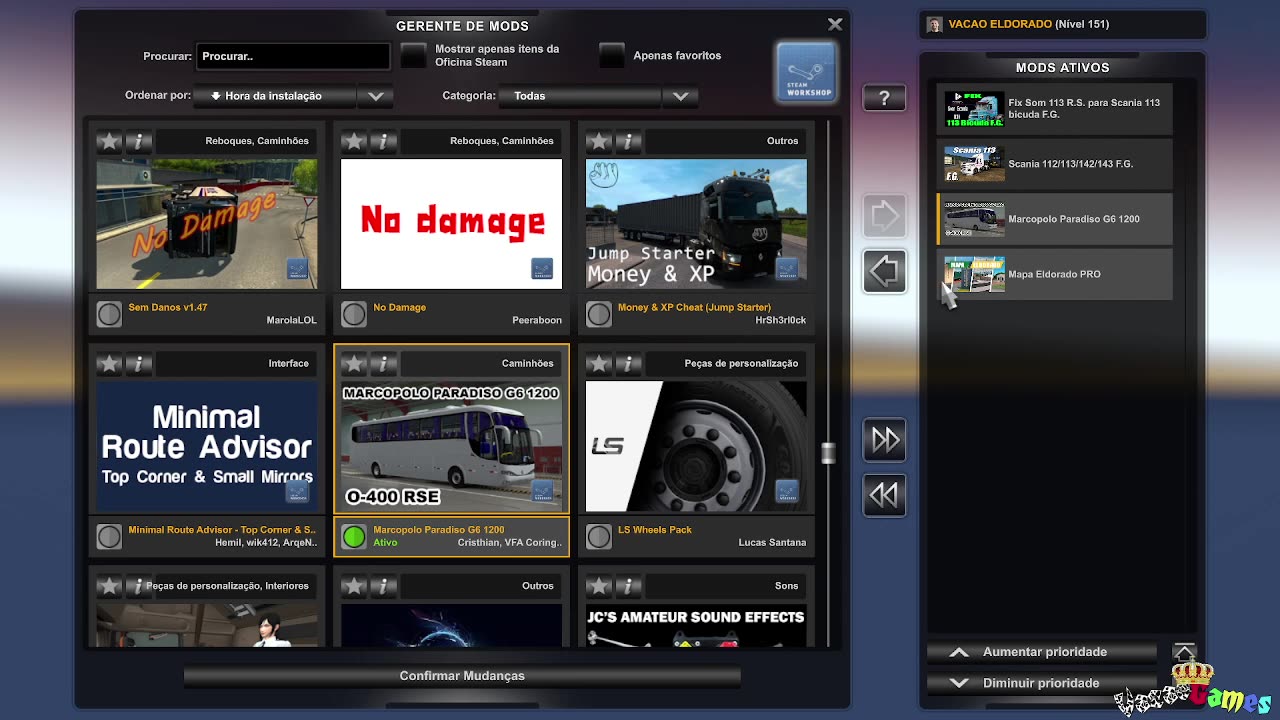Click Diminuir prioridade button
Image resolution: width=1280 pixels, height=720 pixels.
tap(1042, 683)
